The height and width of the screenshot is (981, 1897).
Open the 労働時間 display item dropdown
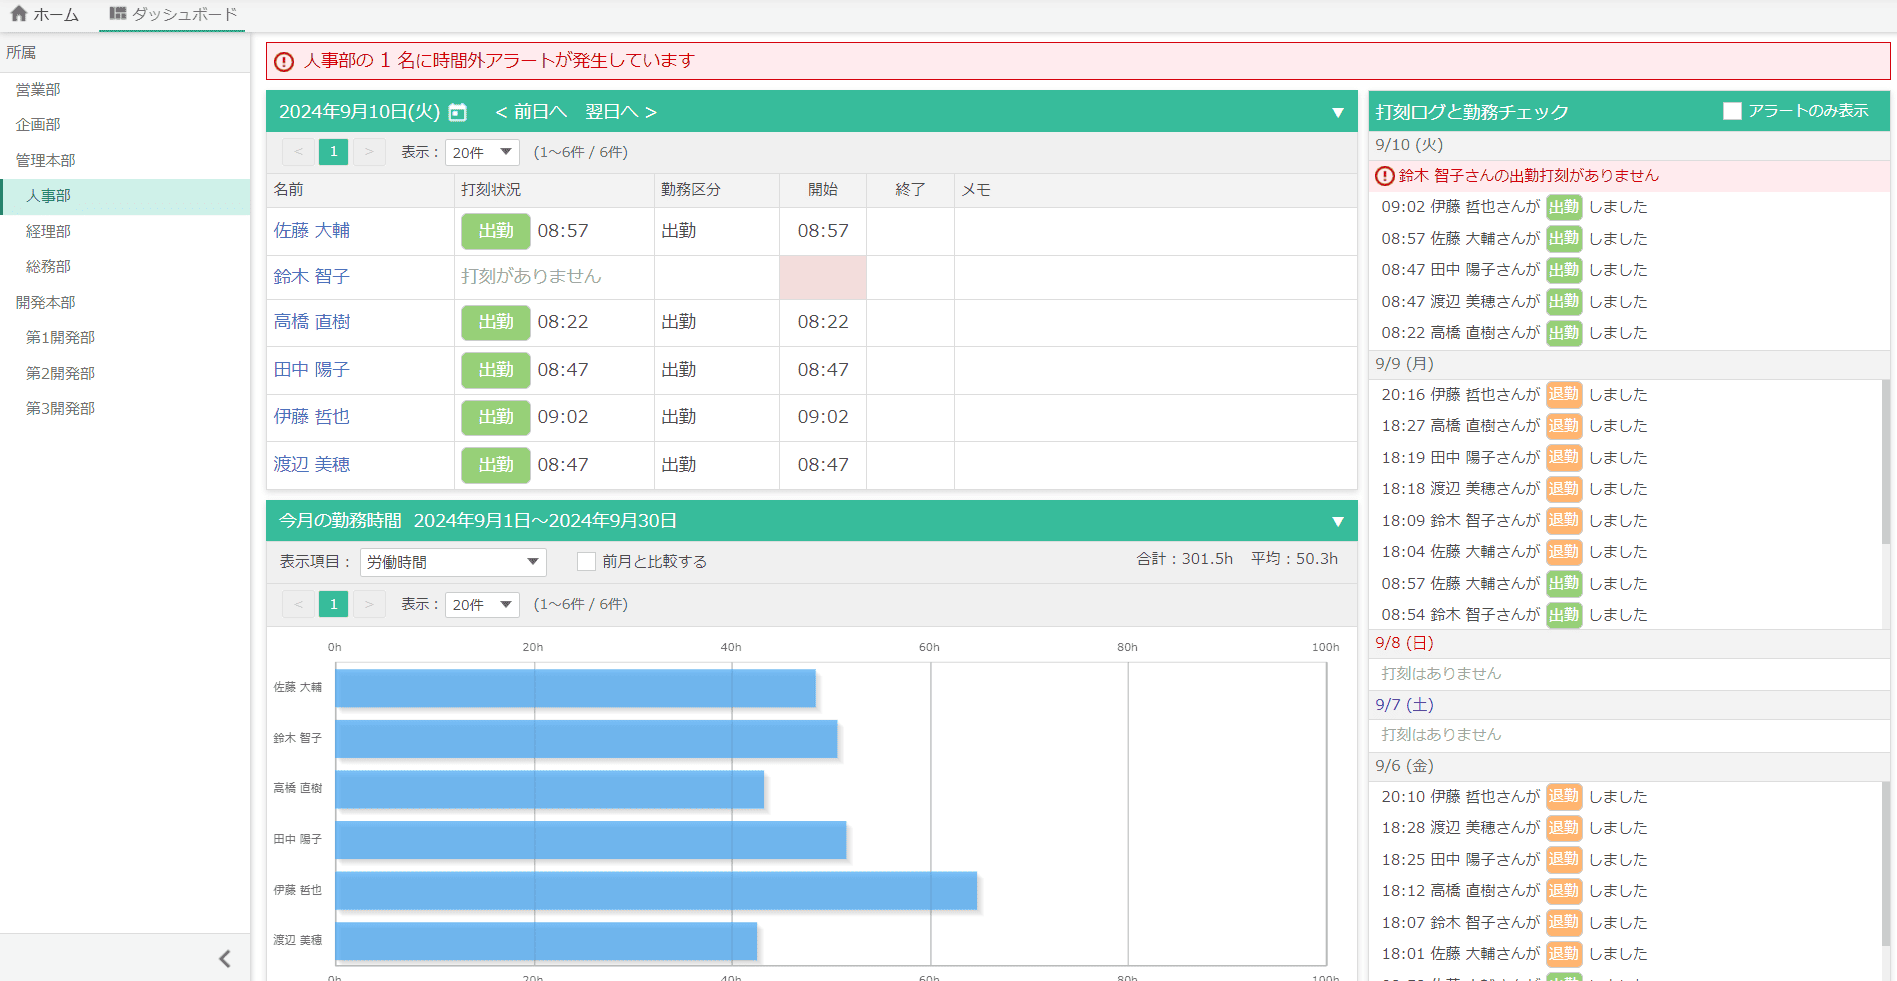click(453, 562)
